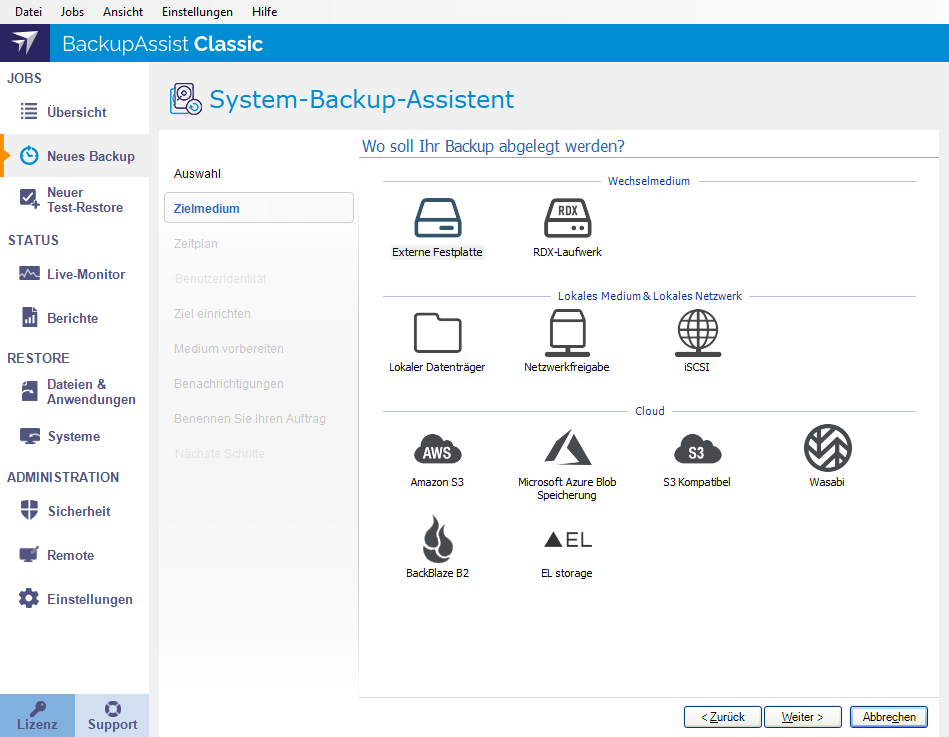949x737 pixels.
Task: Cancel the wizard with Abbrechen
Action: 888,717
